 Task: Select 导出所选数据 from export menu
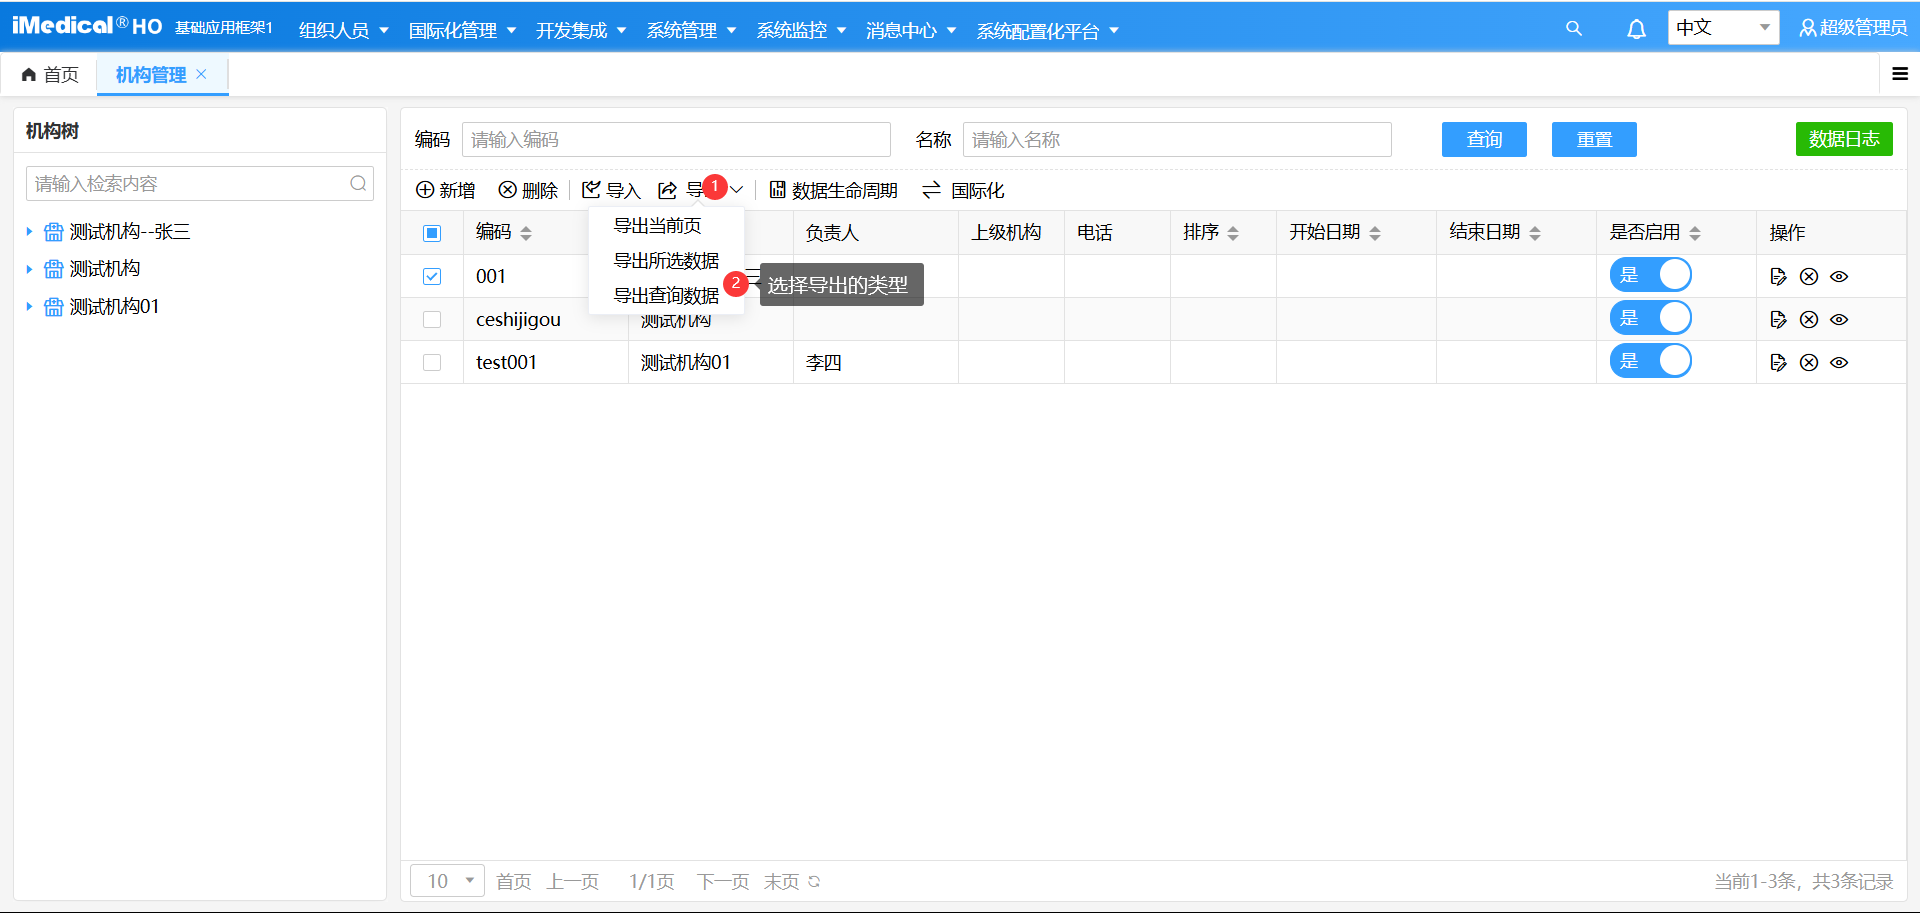pyautogui.click(x=665, y=261)
